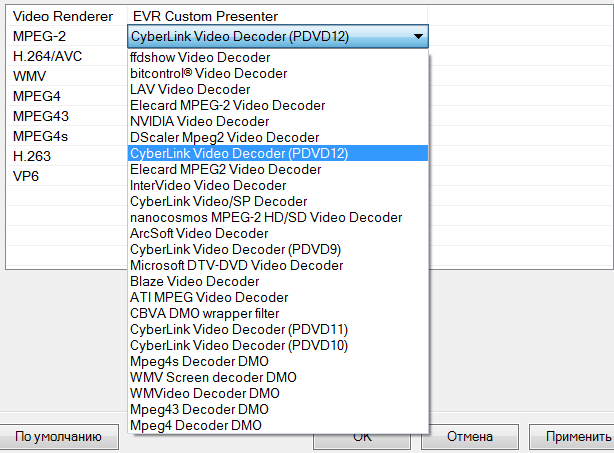The image size is (614, 453).
Task: Choose InterVideo Video Decoder
Action: (208, 186)
